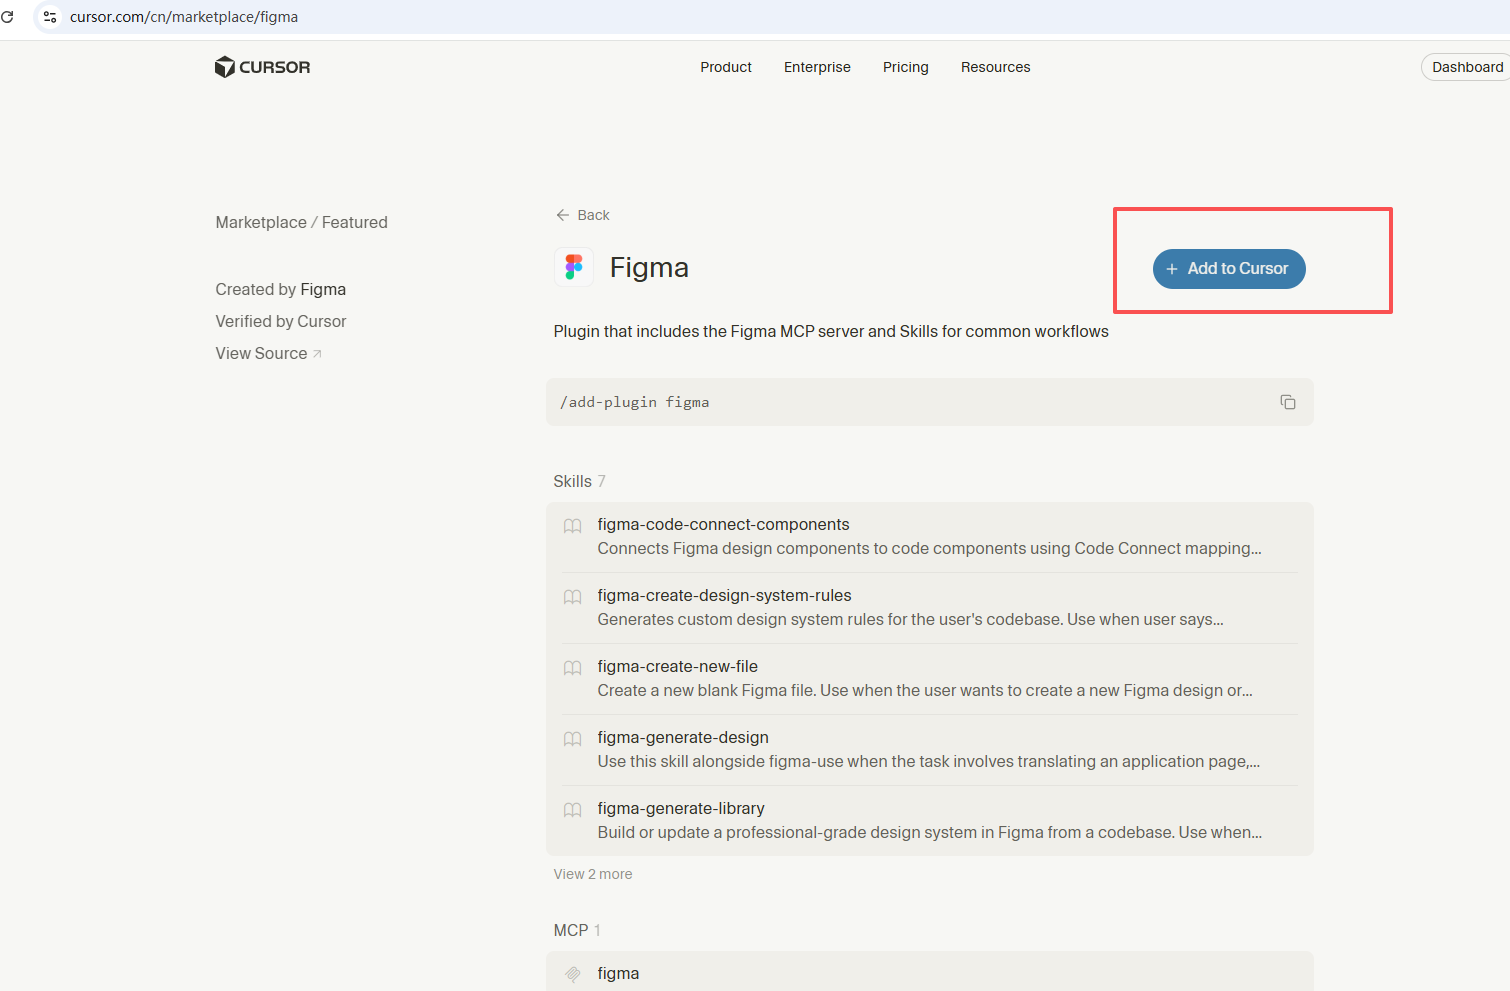Reload the page with the browser refresh icon
This screenshot has width=1510, height=991.
coord(8,17)
